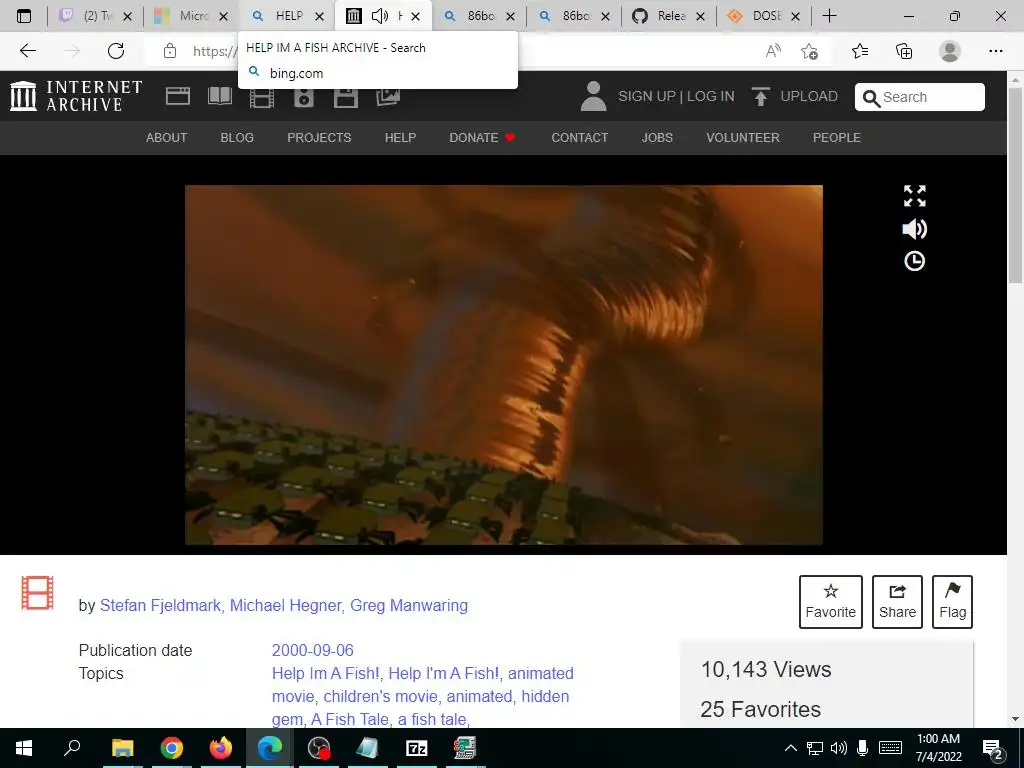Click the SIGN UP link
1024x768 pixels.
pos(647,96)
